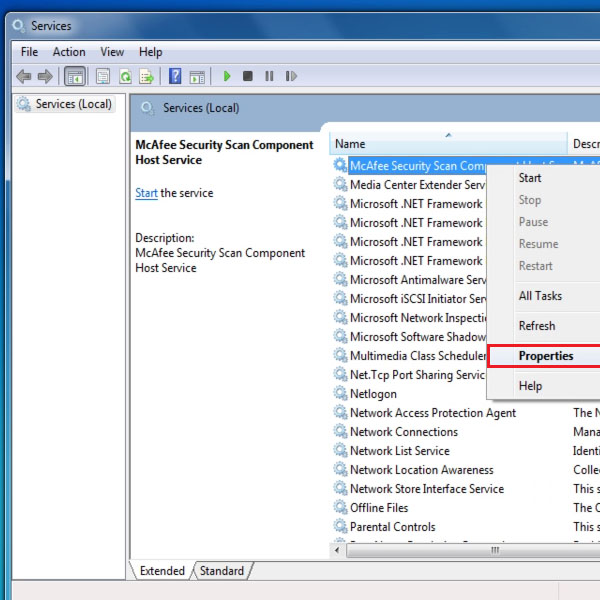Click gear icon of McAfee Security Scan service
This screenshot has height=600, width=600.
(340, 165)
